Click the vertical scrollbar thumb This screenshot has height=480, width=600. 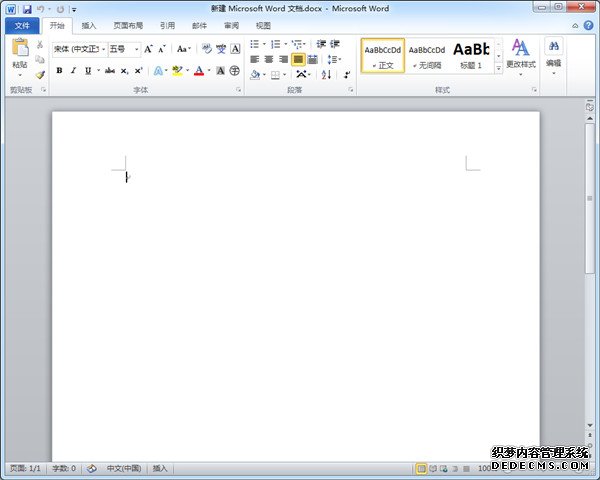[x=590, y=198]
